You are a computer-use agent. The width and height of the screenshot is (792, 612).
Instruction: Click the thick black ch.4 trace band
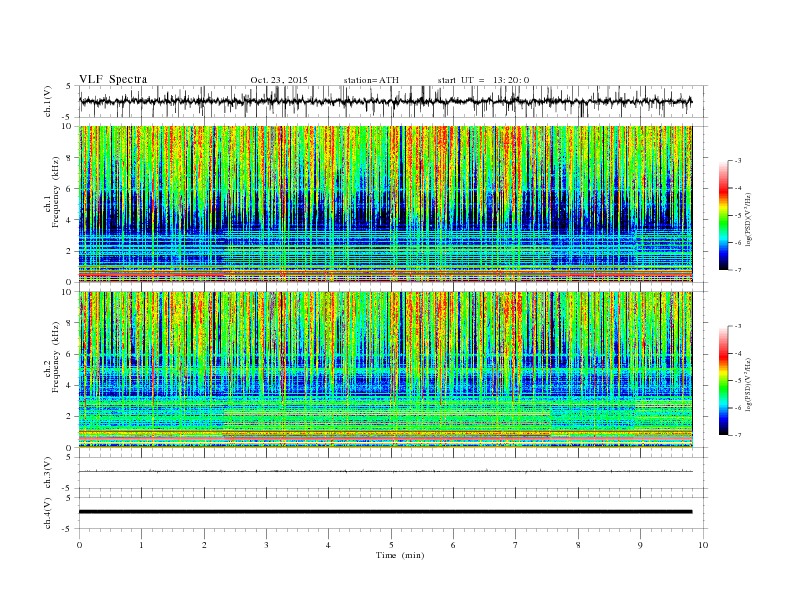coord(385,512)
